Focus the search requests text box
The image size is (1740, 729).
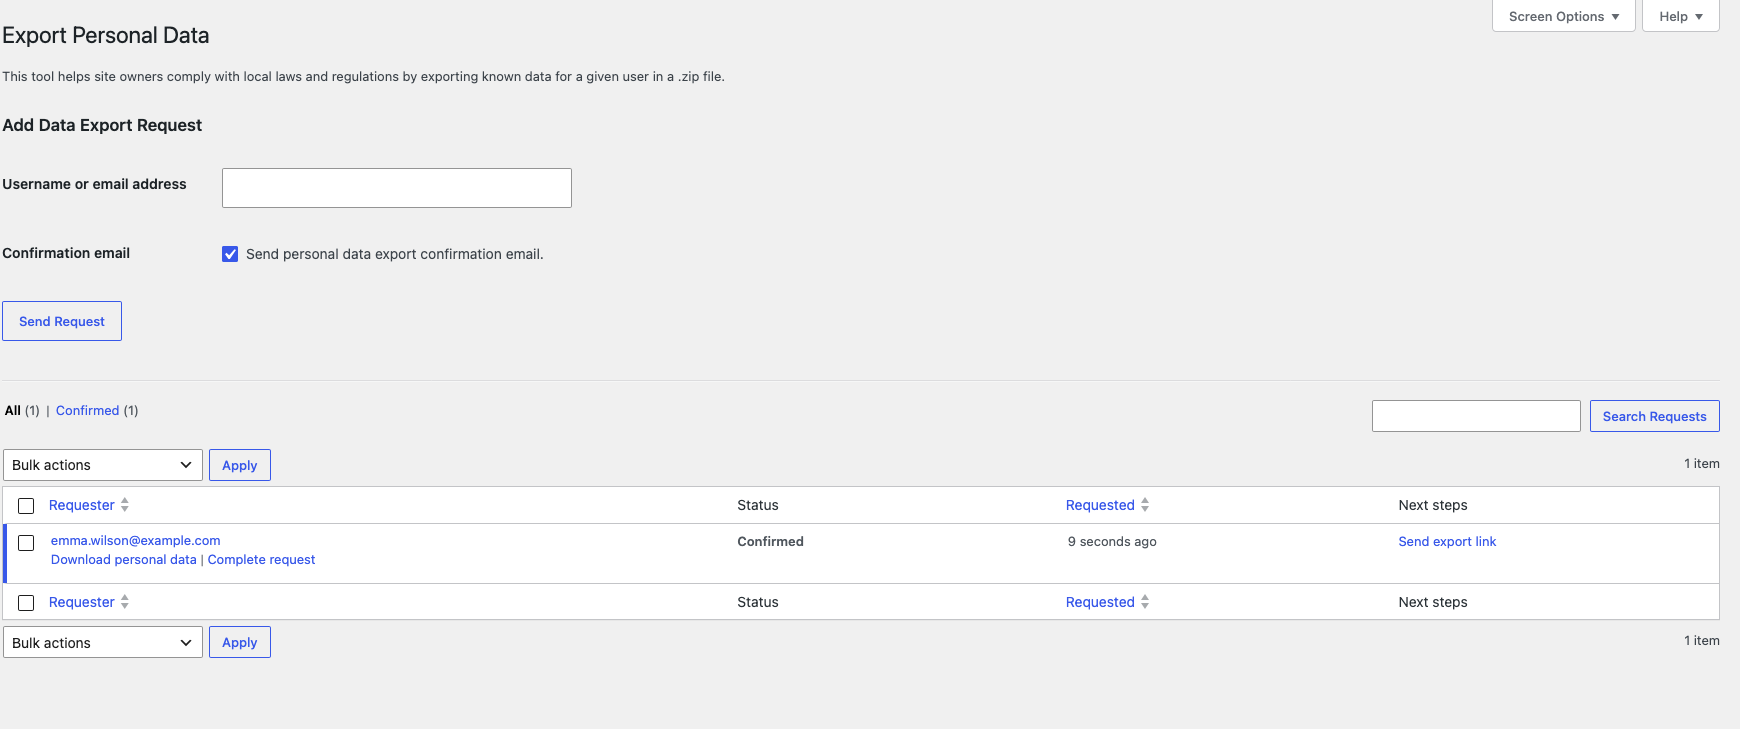(1476, 416)
